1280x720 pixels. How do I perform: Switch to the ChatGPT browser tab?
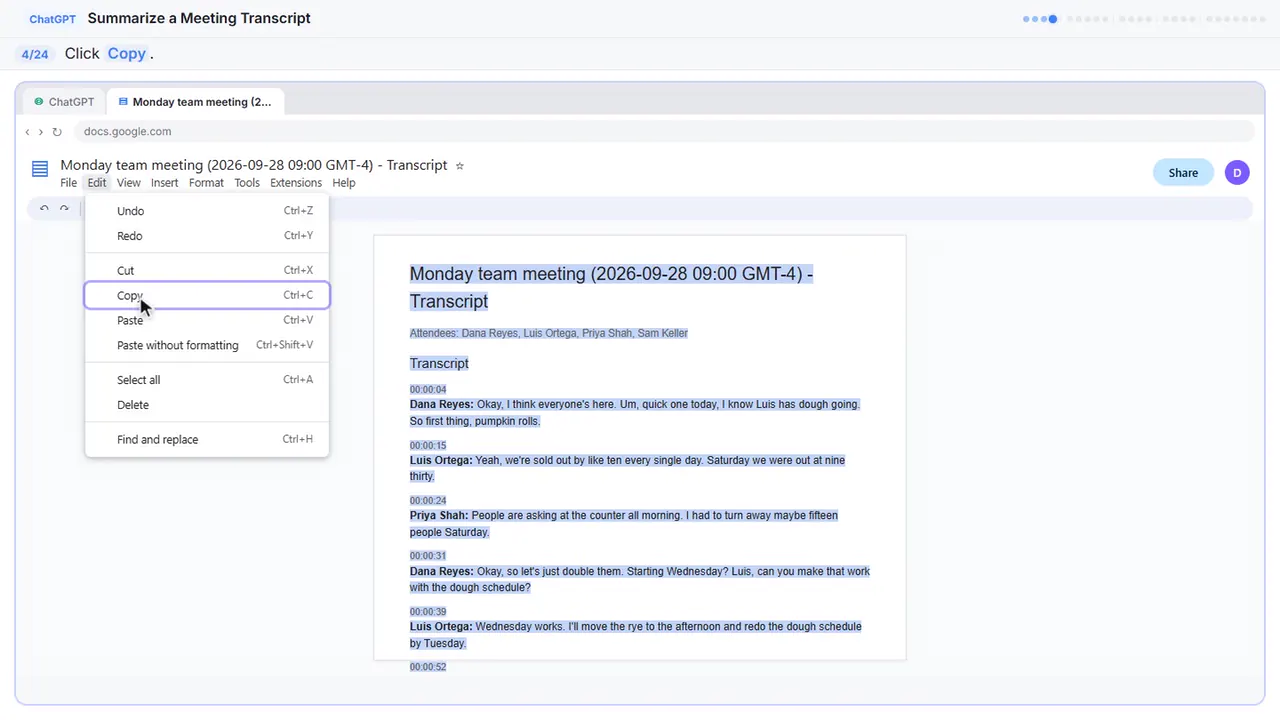(64, 102)
